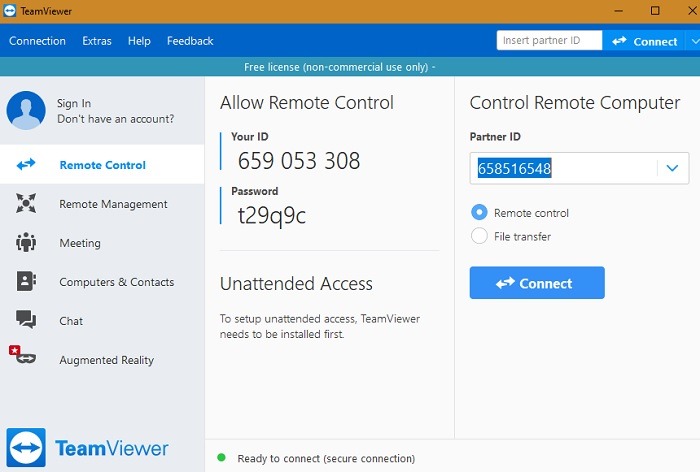Click the Remote Management expand-arrows icon
The width and height of the screenshot is (700, 472).
coord(26,203)
